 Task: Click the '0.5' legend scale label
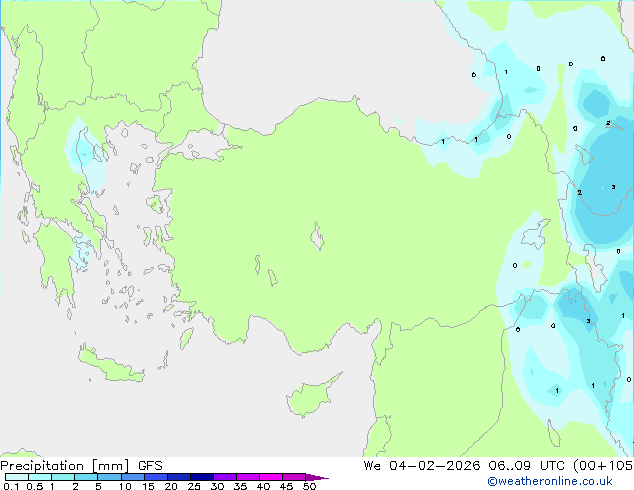pyautogui.click(x=35, y=486)
